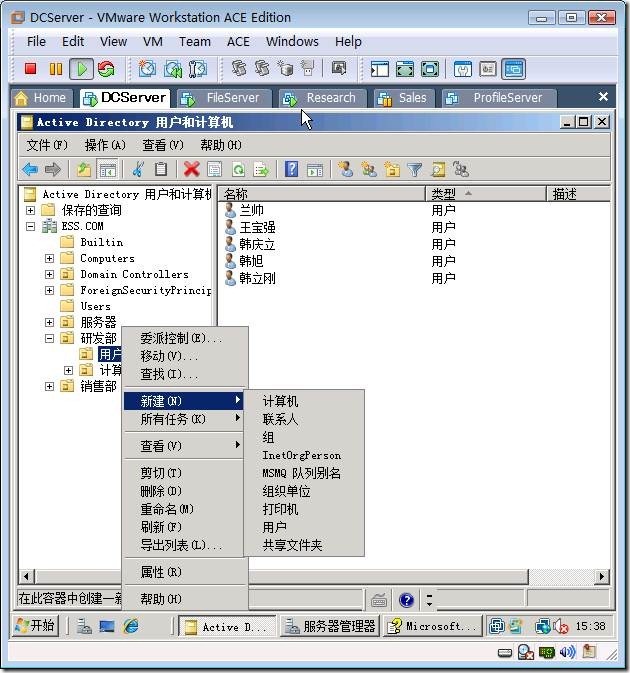The height and width of the screenshot is (673, 630).
Task: Click the horizontal scrollbar right arrow
Action: pyautogui.click(x=602, y=576)
